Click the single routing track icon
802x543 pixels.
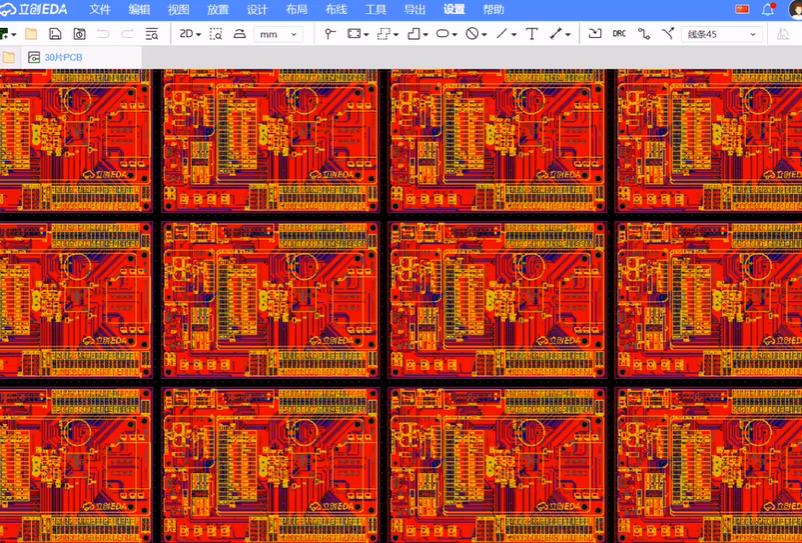644,34
